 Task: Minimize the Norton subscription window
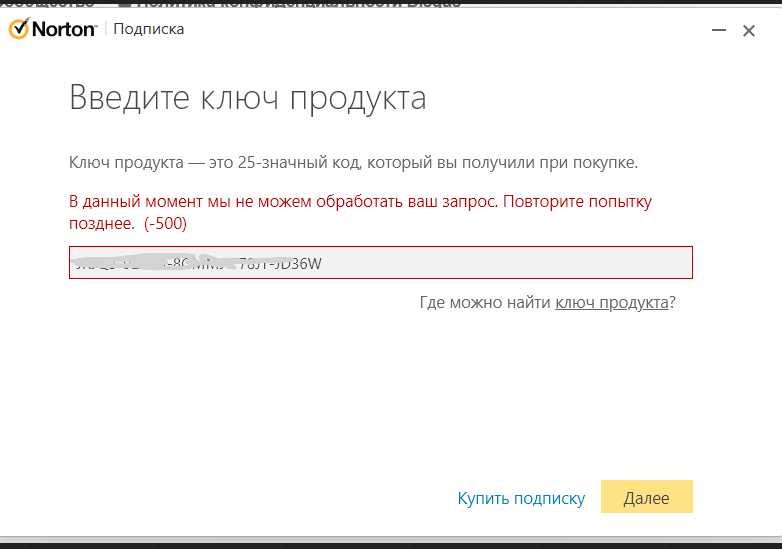pyautogui.click(x=718, y=30)
